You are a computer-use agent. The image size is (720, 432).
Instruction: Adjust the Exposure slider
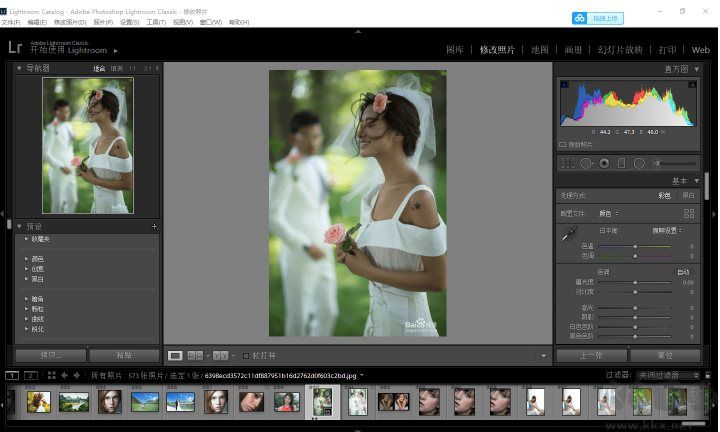[634, 283]
